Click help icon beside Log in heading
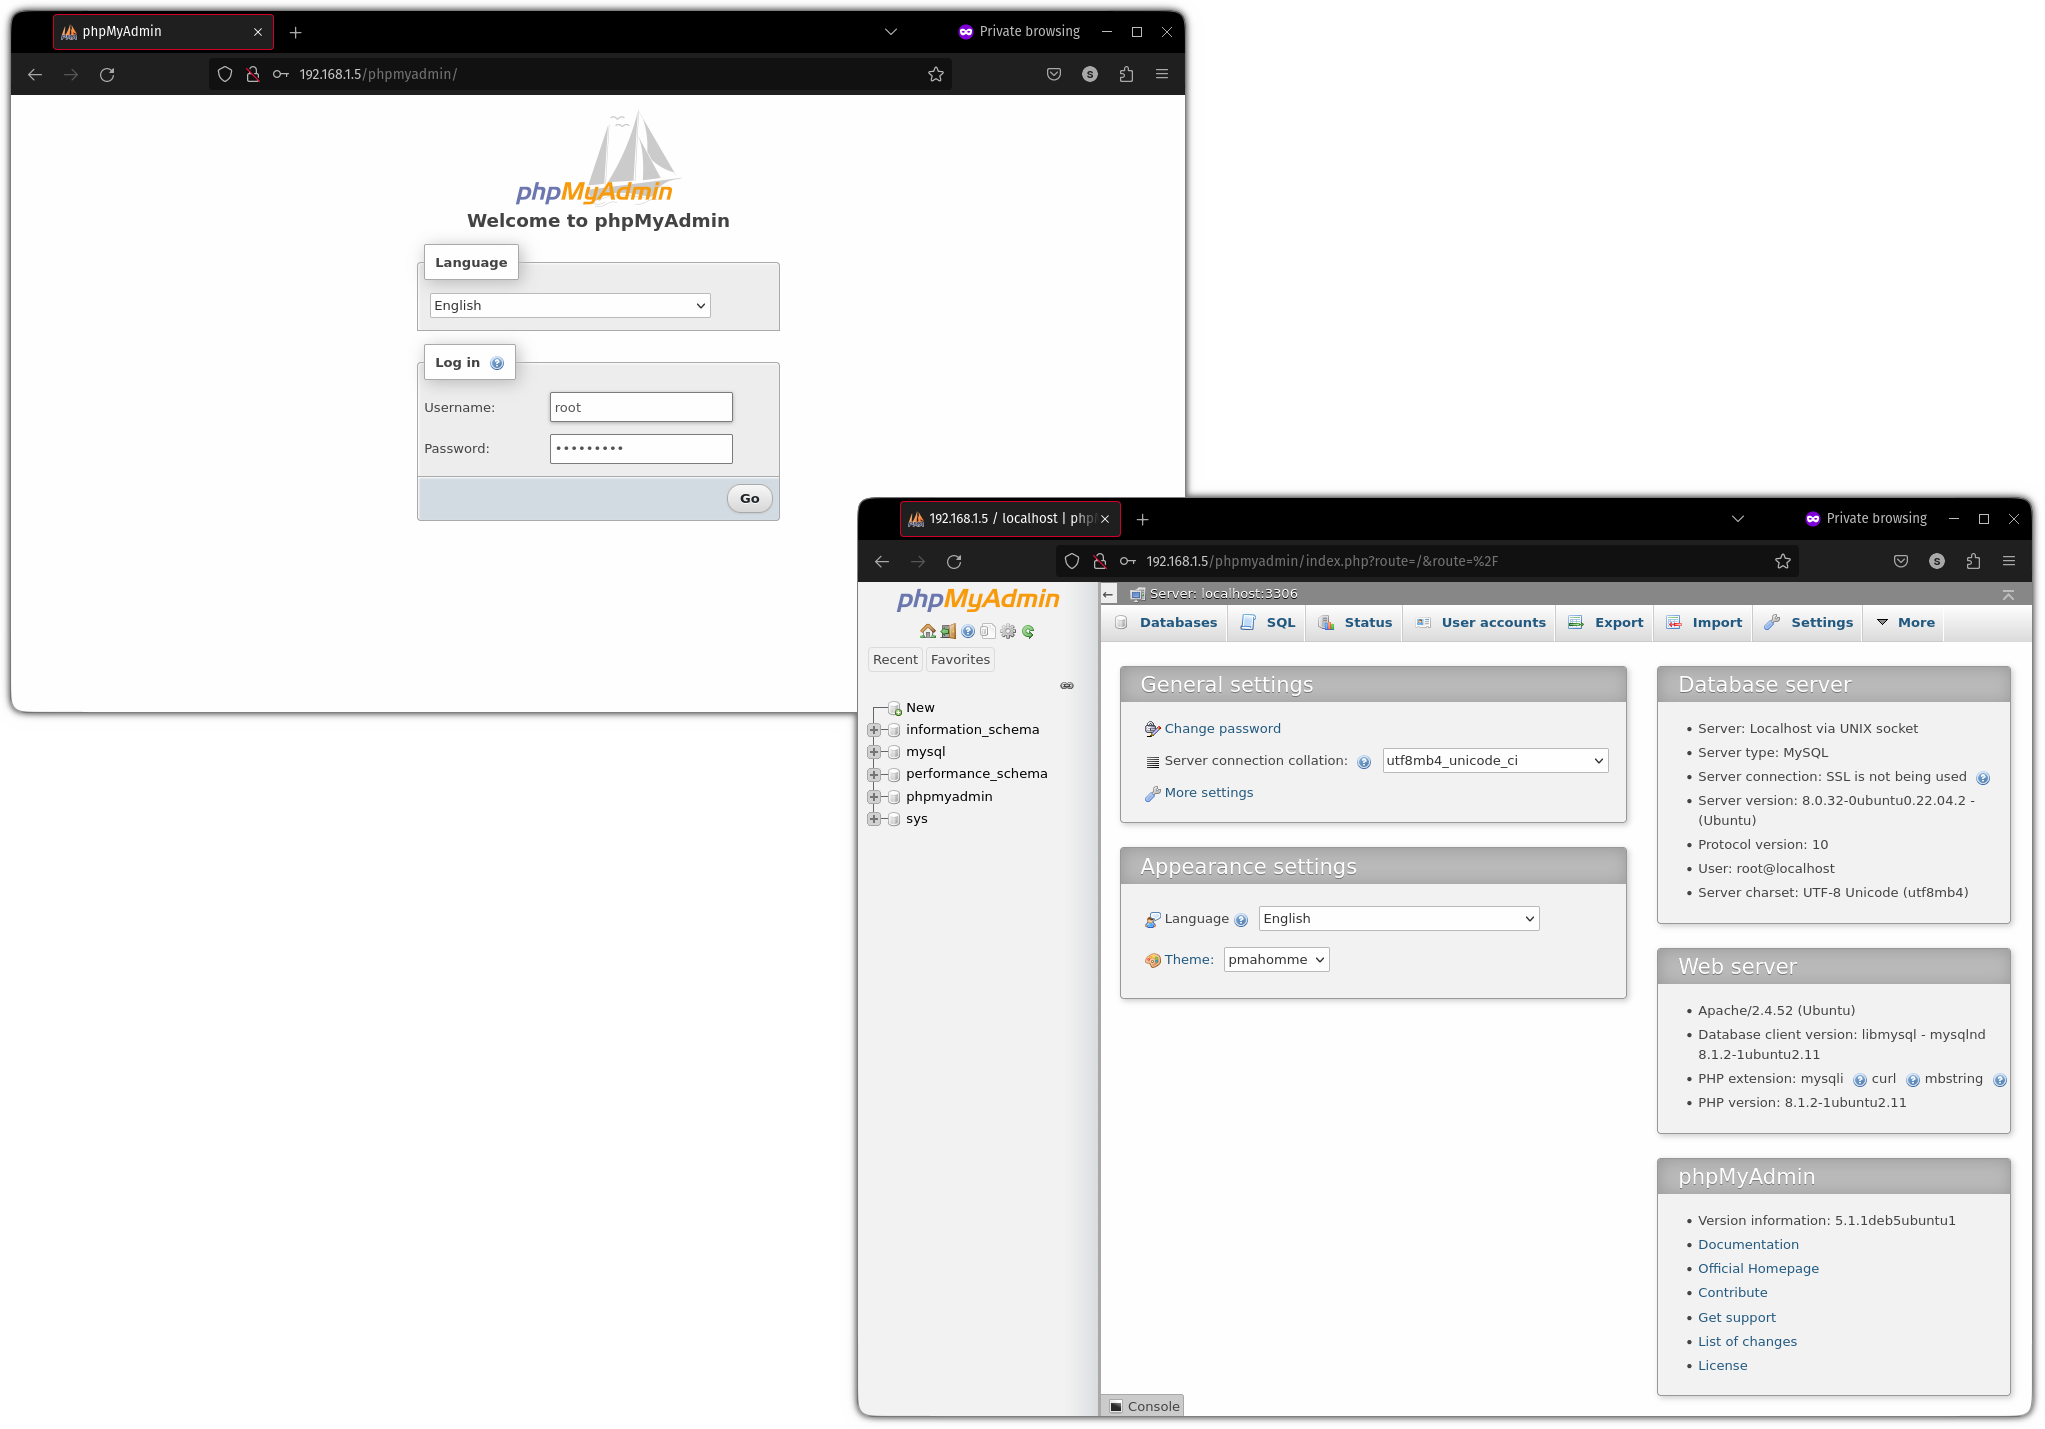The image size is (2045, 1429). (x=497, y=363)
